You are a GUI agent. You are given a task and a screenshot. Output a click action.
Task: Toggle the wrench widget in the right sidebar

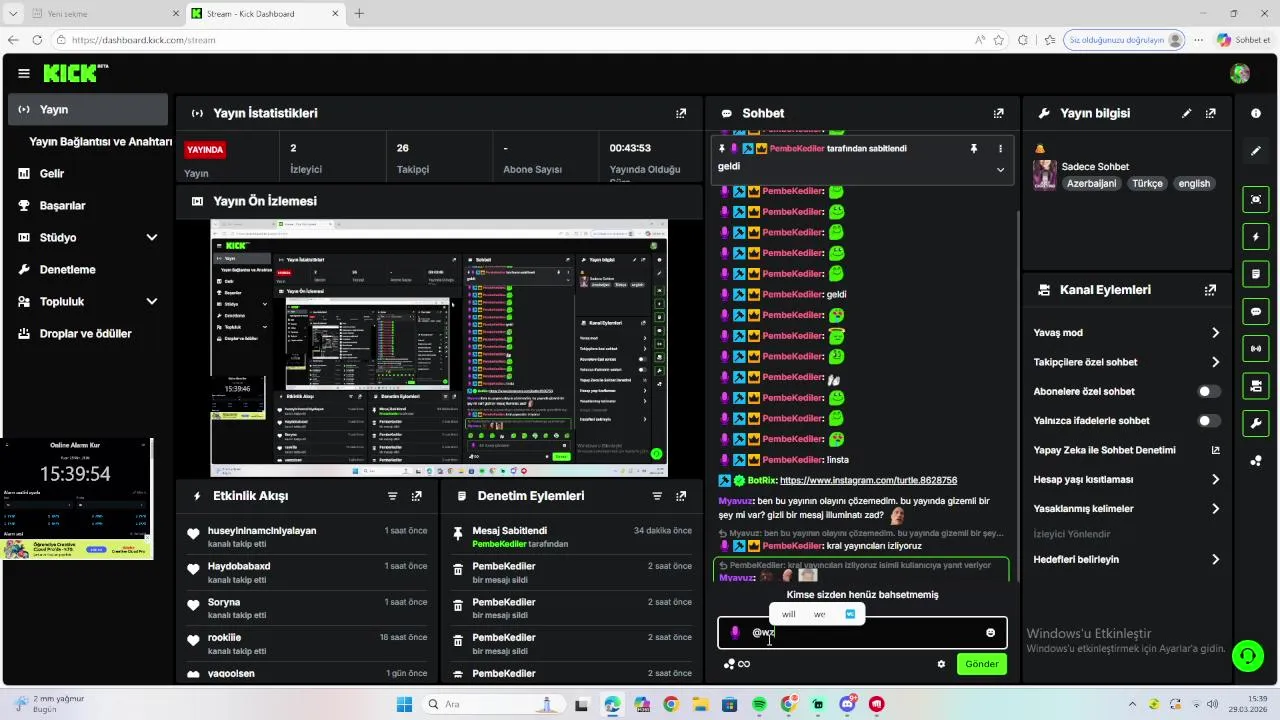[x=1256, y=423]
